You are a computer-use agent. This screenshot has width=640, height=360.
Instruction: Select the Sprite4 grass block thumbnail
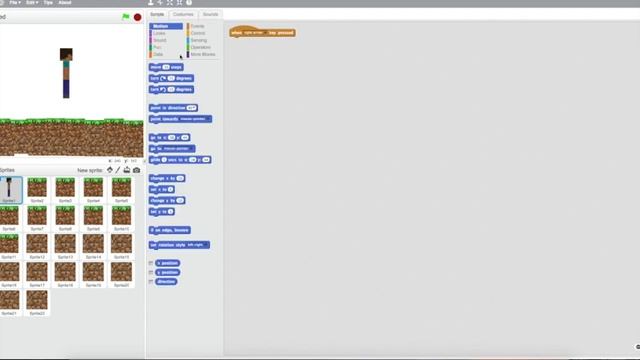[x=93, y=190]
